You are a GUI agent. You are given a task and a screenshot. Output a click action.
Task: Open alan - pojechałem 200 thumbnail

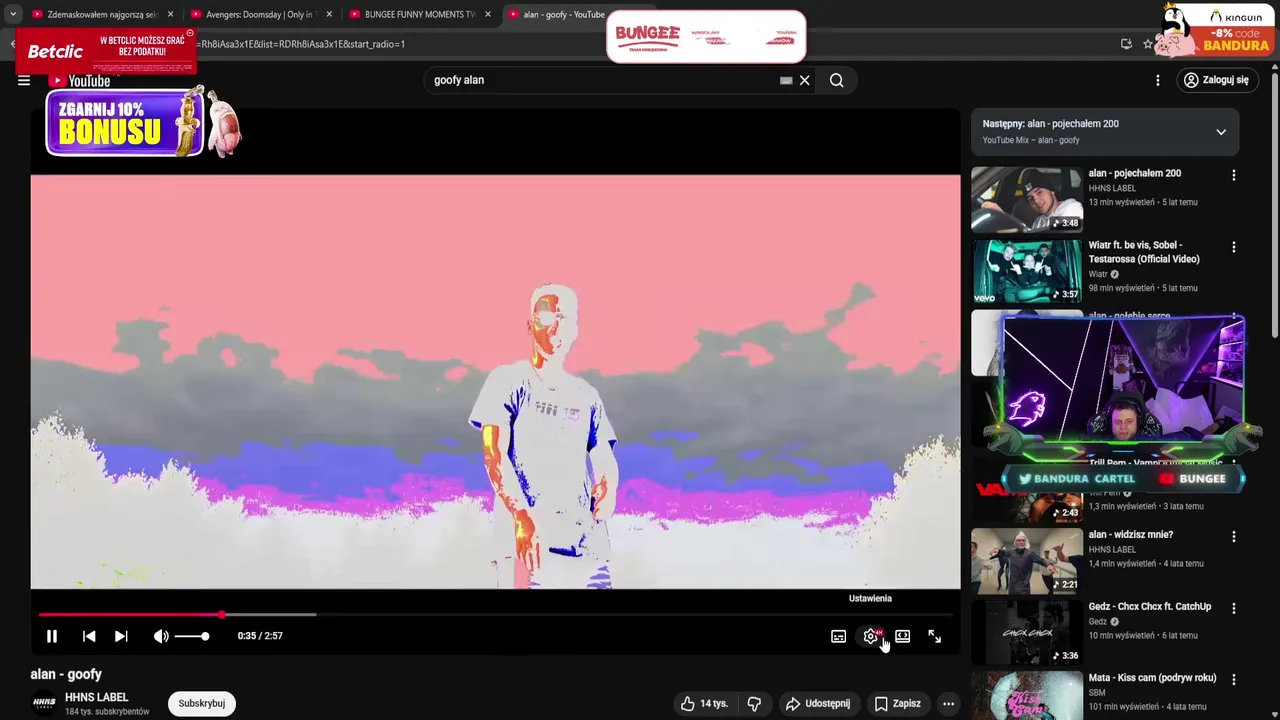pos(1027,199)
